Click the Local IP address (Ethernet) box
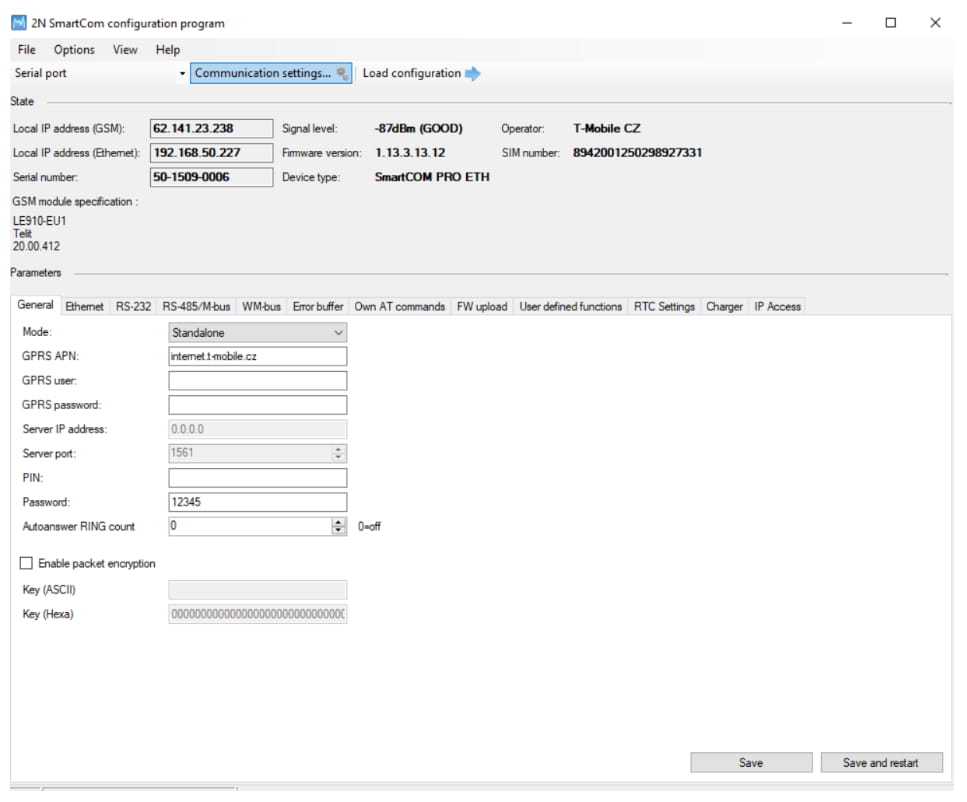 coord(212,153)
